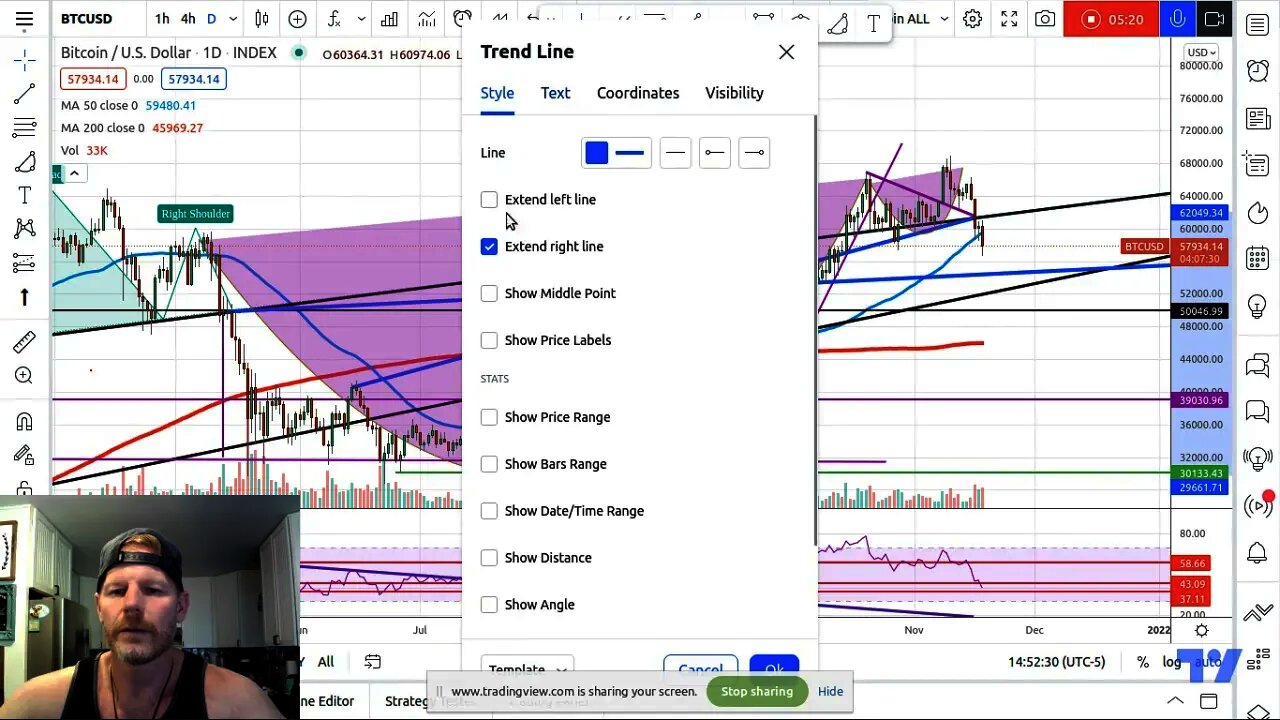This screenshot has width=1280, height=720.
Task: Select the 1h timeframe
Action: coord(162,19)
